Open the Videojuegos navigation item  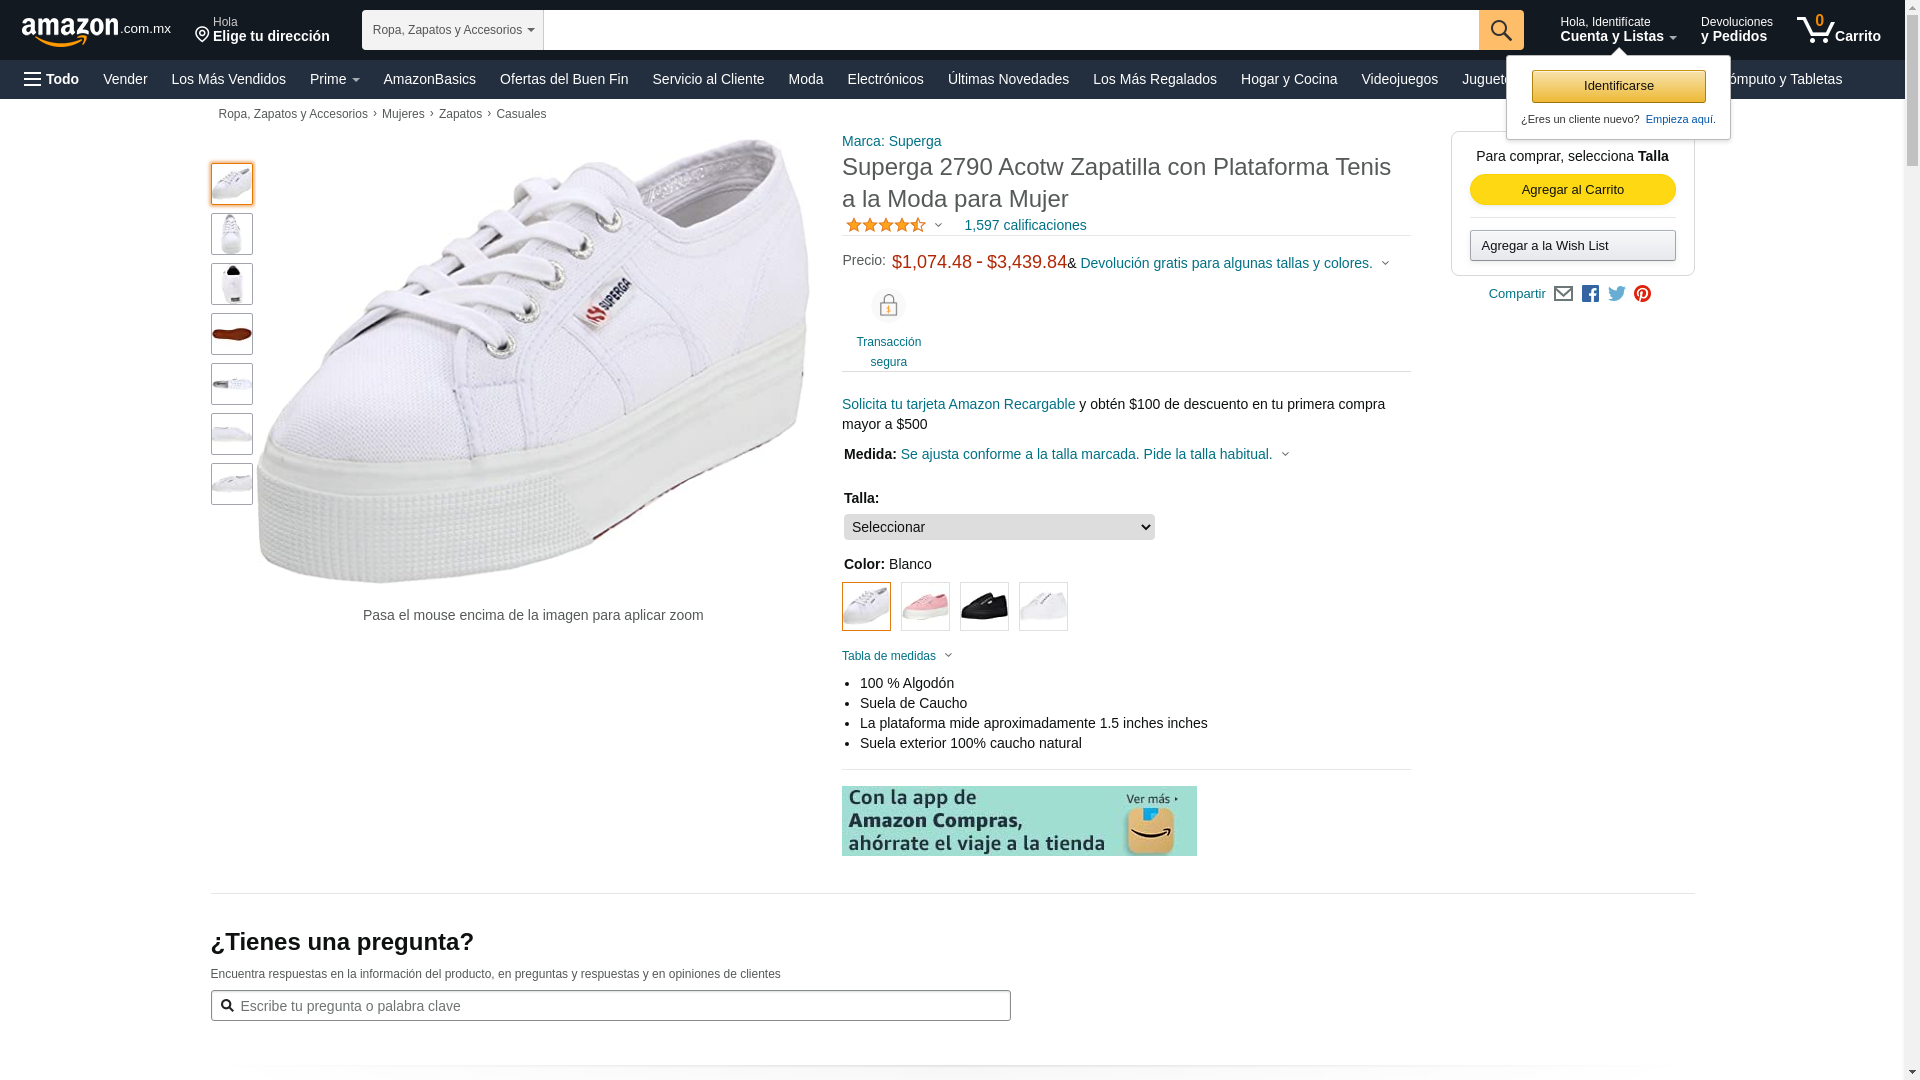pos(1399,79)
